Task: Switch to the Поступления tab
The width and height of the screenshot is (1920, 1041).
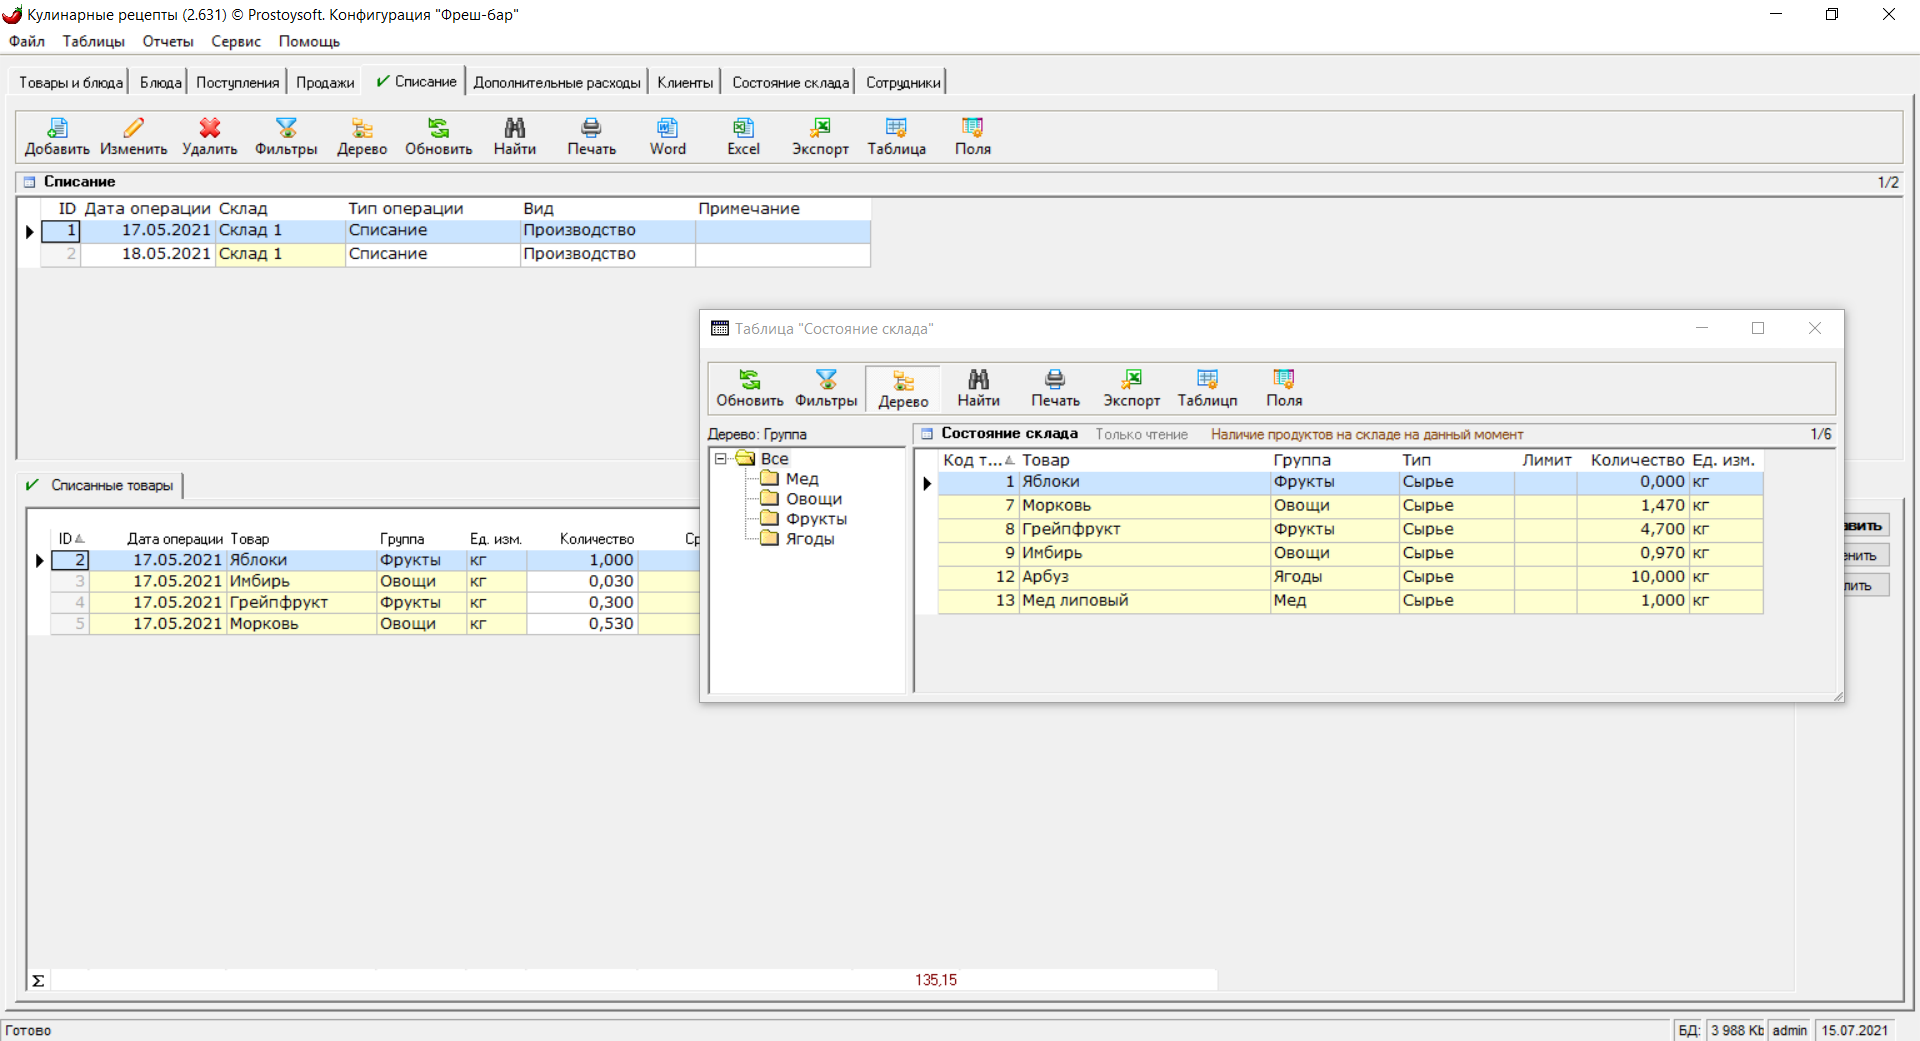Action: 237,82
